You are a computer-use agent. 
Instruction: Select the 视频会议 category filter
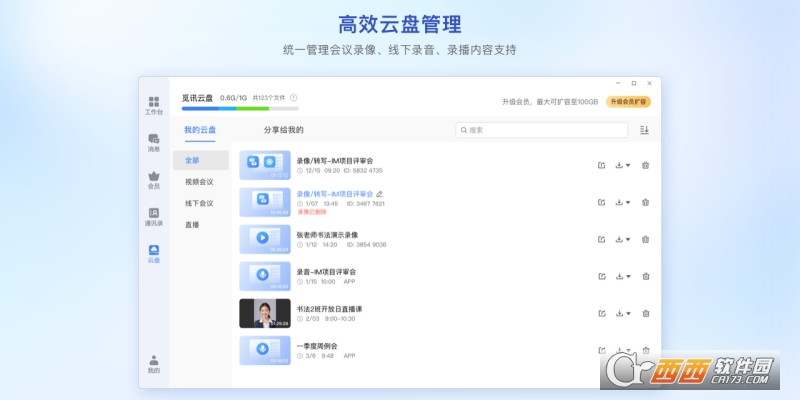coord(199,182)
